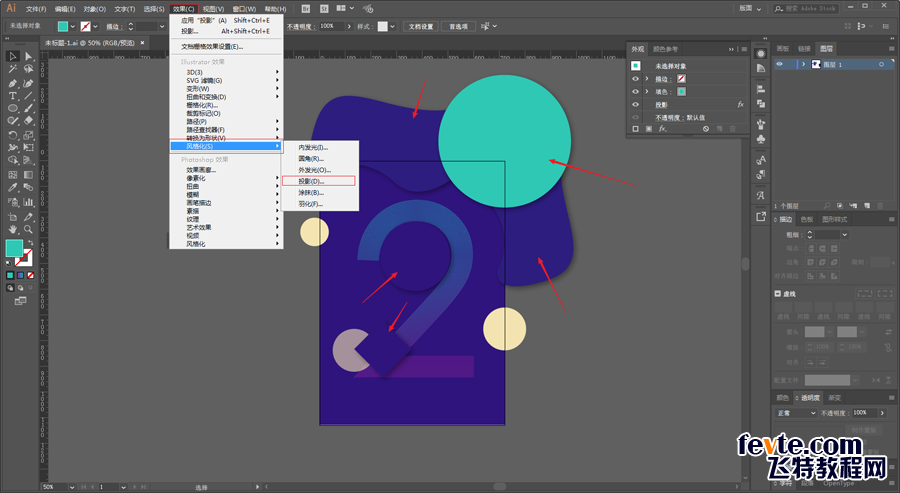
Task: Open the 样式 style dropdown
Action: [x=393, y=26]
